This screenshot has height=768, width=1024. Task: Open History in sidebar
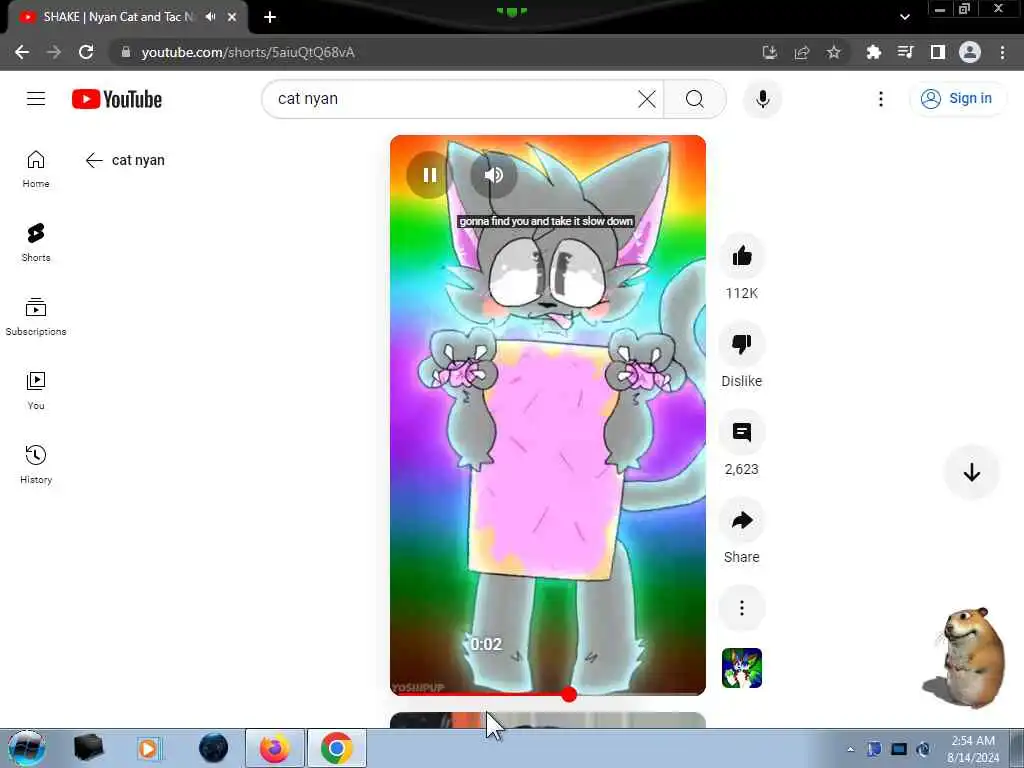(36, 464)
